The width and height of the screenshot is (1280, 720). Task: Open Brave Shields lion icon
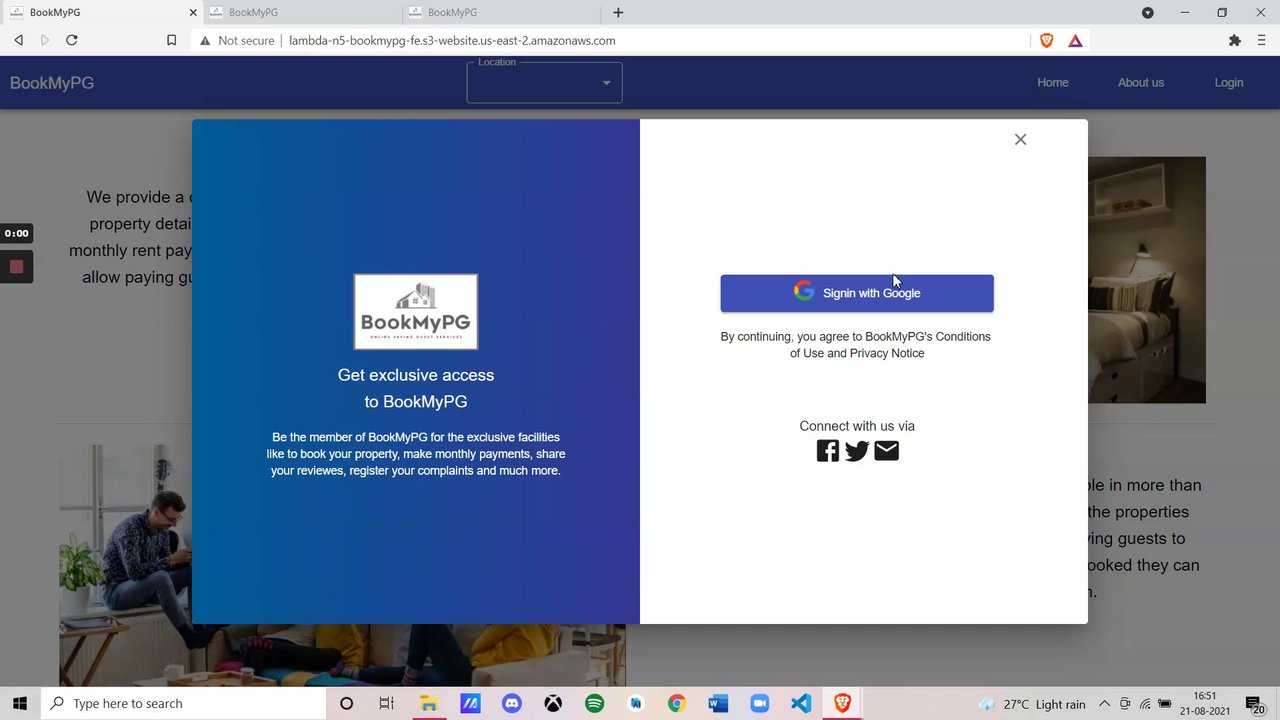[1047, 41]
